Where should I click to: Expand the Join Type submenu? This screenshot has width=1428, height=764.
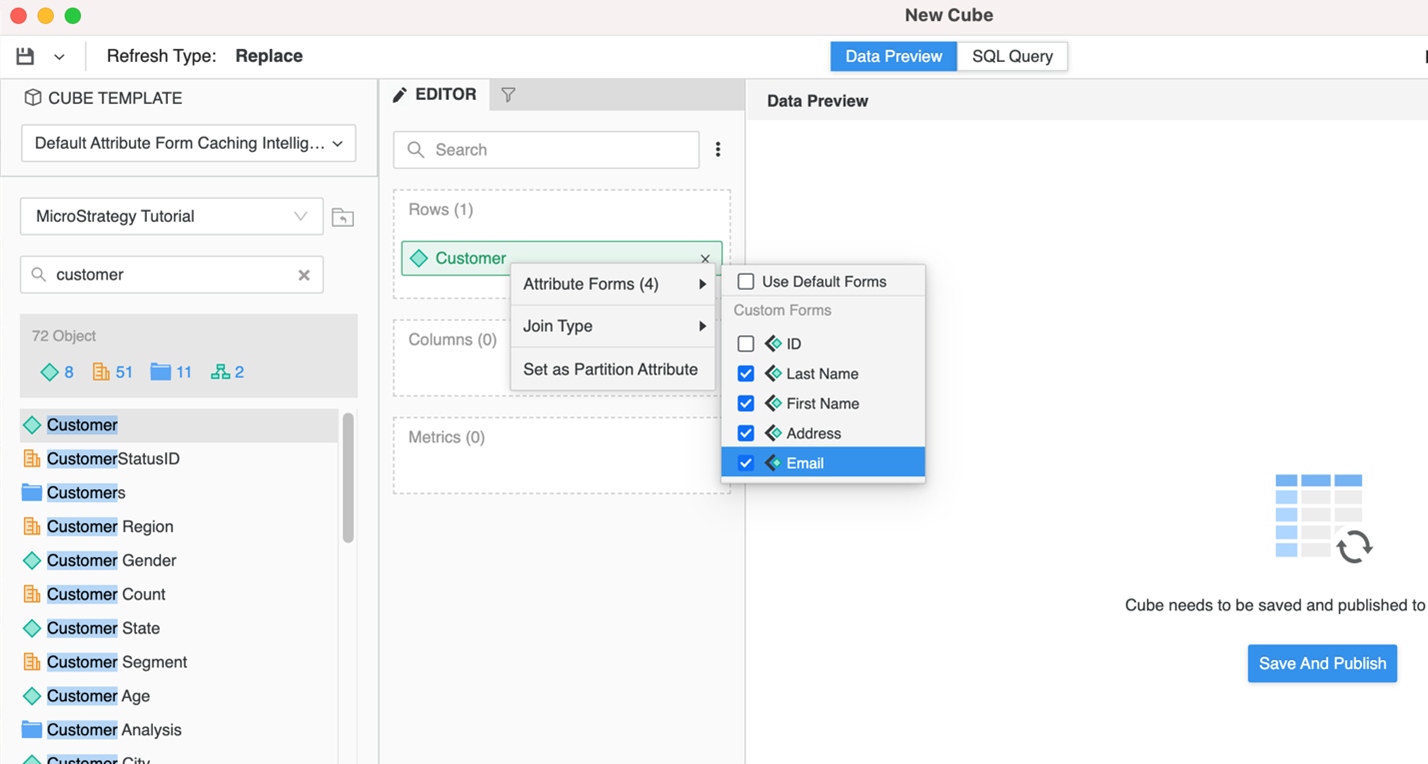point(612,326)
